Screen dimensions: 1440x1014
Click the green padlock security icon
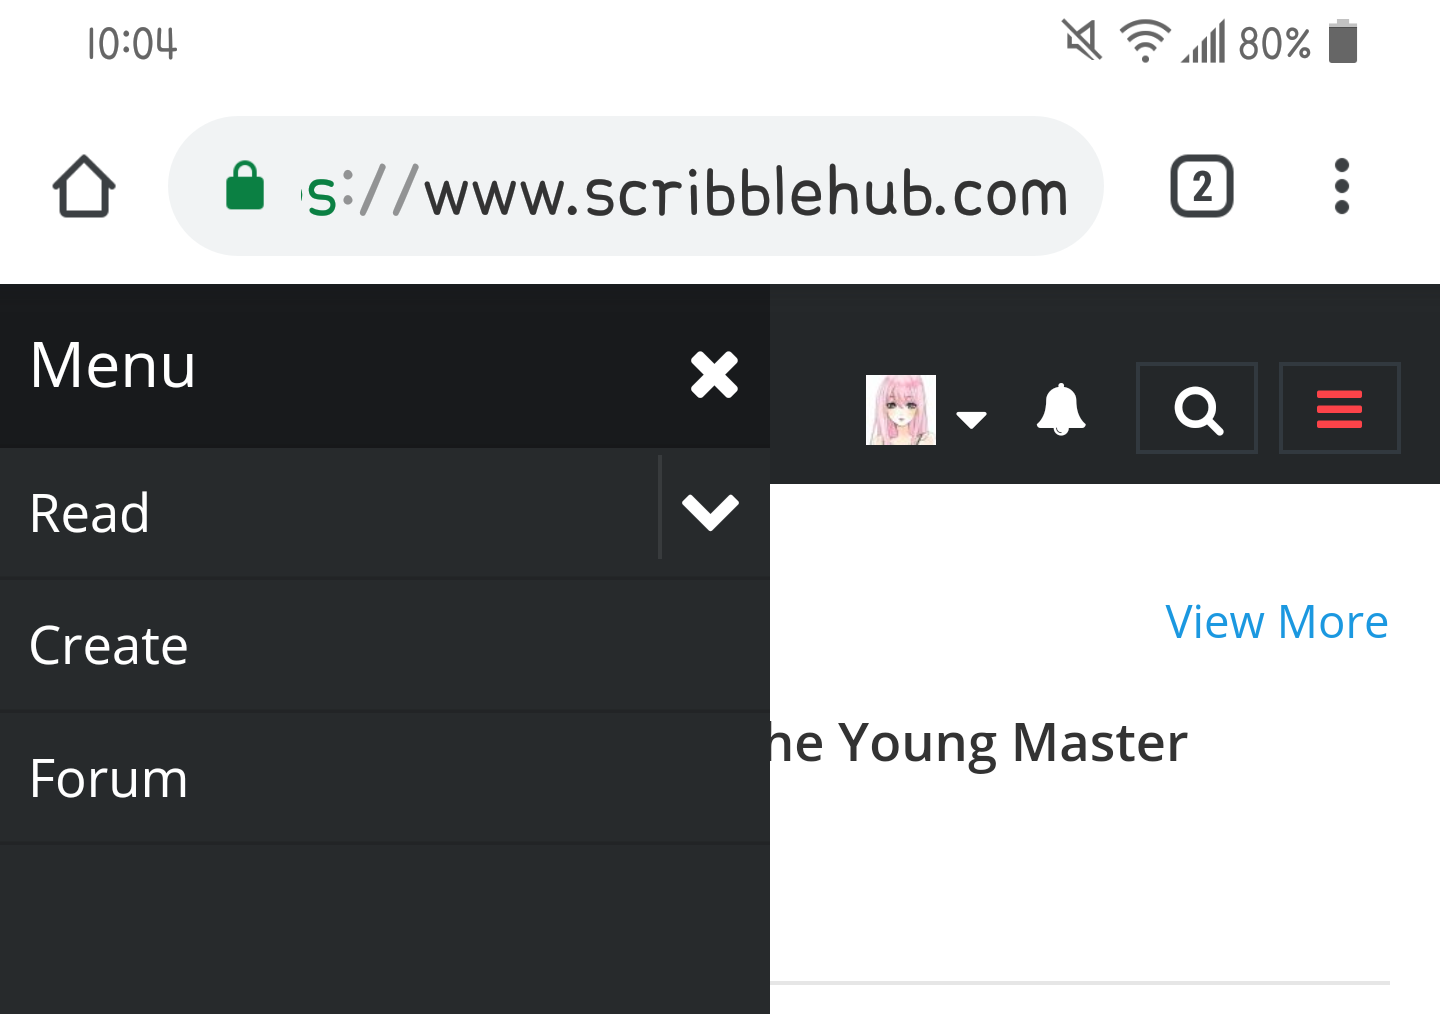click(245, 187)
